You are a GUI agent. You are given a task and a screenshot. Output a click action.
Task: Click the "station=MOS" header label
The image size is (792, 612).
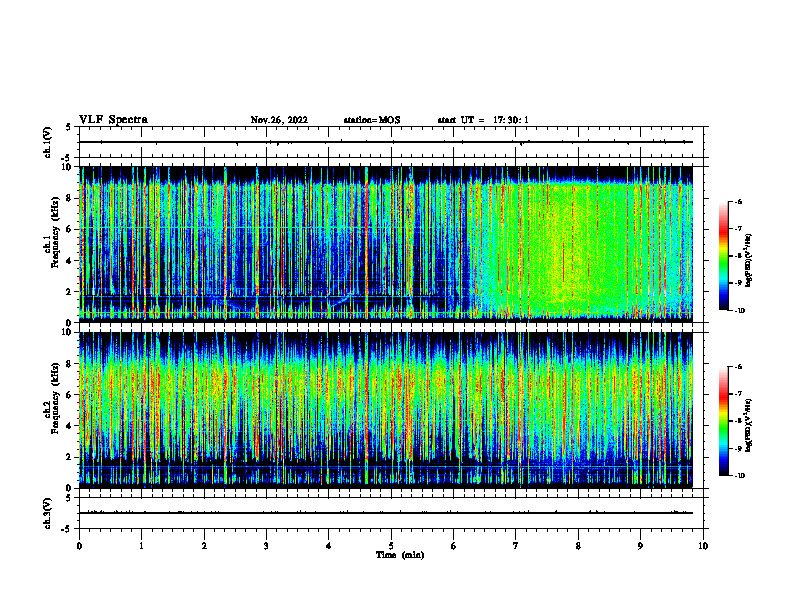(x=372, y=120)
